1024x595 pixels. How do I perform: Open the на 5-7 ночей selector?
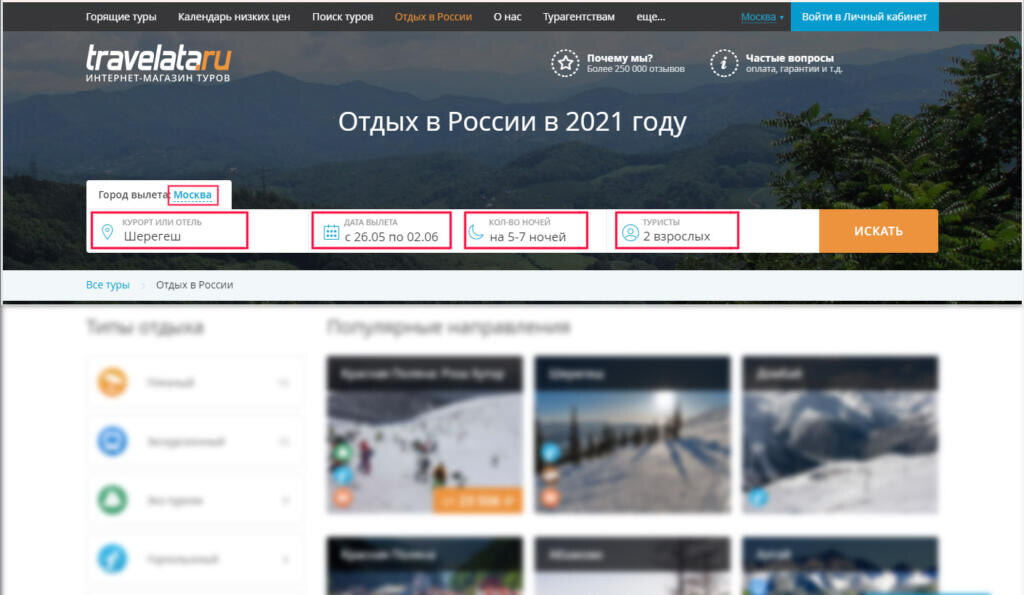click(526, 230)
